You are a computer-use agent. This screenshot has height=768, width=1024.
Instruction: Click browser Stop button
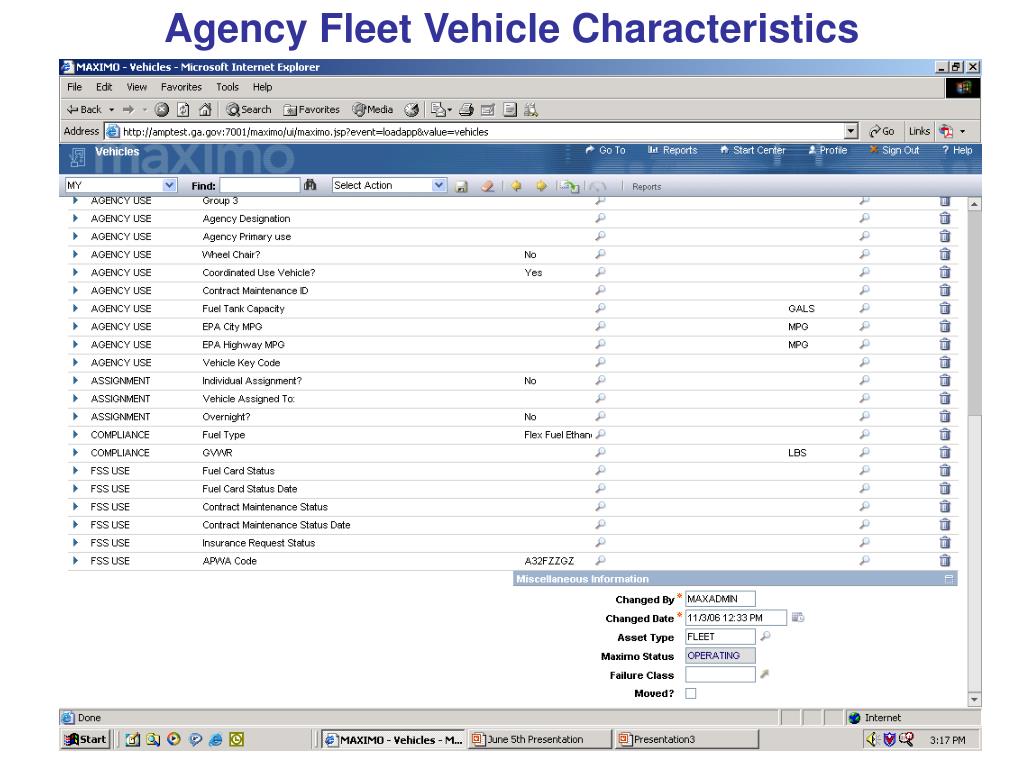(x=162, y=110)
